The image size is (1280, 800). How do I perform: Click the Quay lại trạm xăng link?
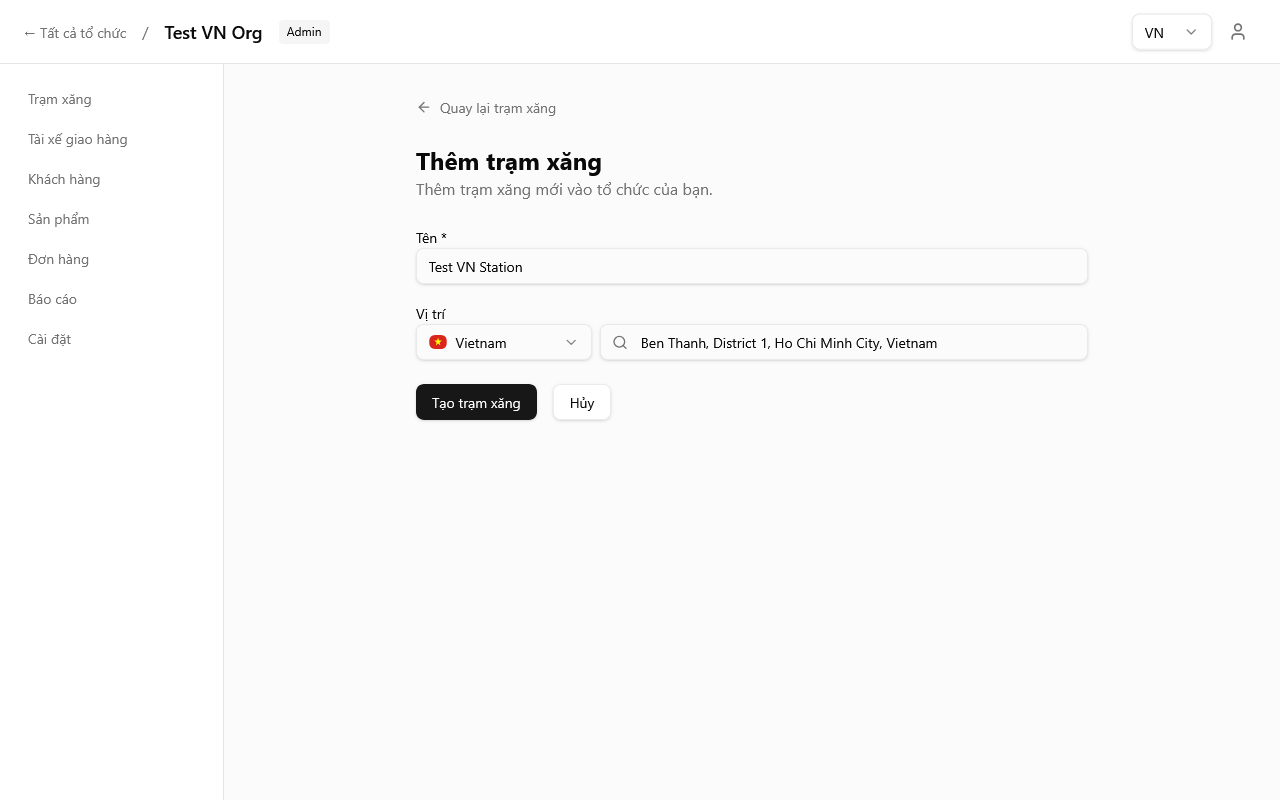tap(497, 108)
